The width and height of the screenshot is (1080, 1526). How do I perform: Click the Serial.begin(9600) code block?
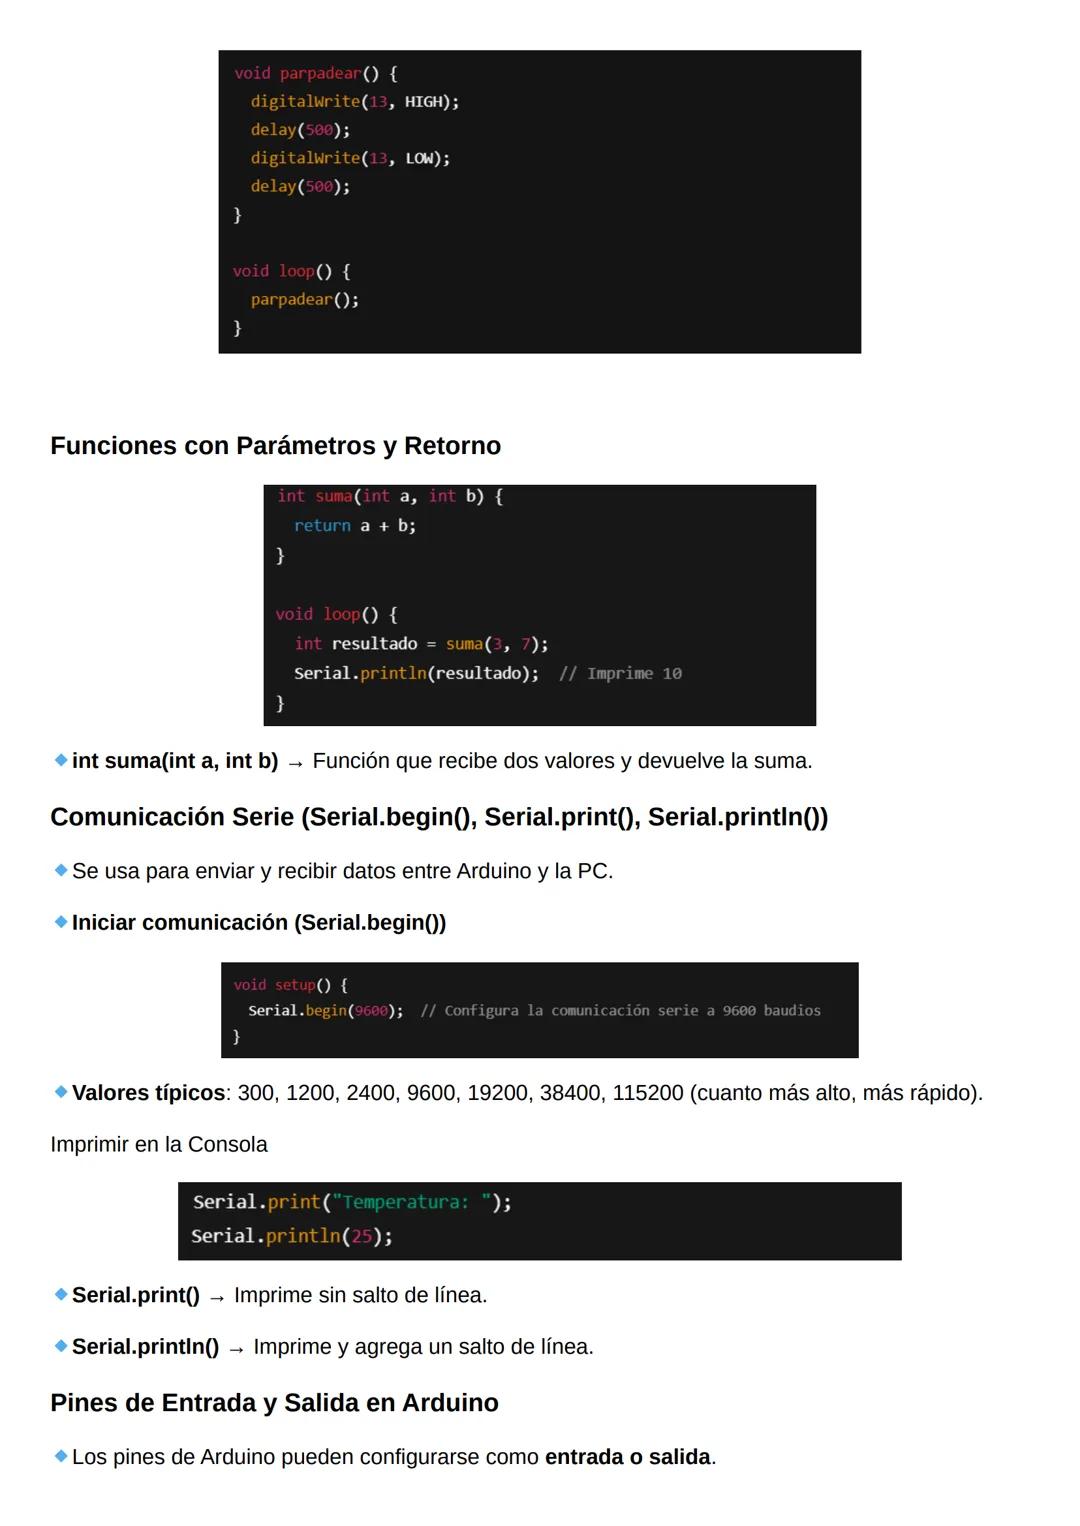[539, 1010]
